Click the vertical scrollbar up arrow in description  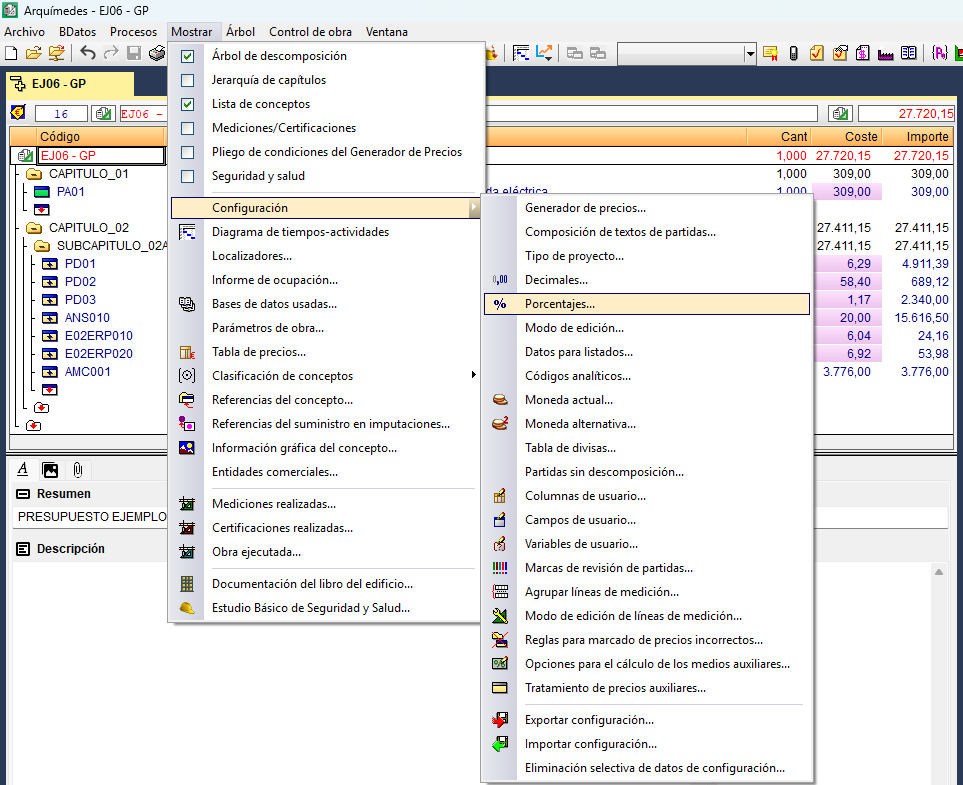(938, 571)
